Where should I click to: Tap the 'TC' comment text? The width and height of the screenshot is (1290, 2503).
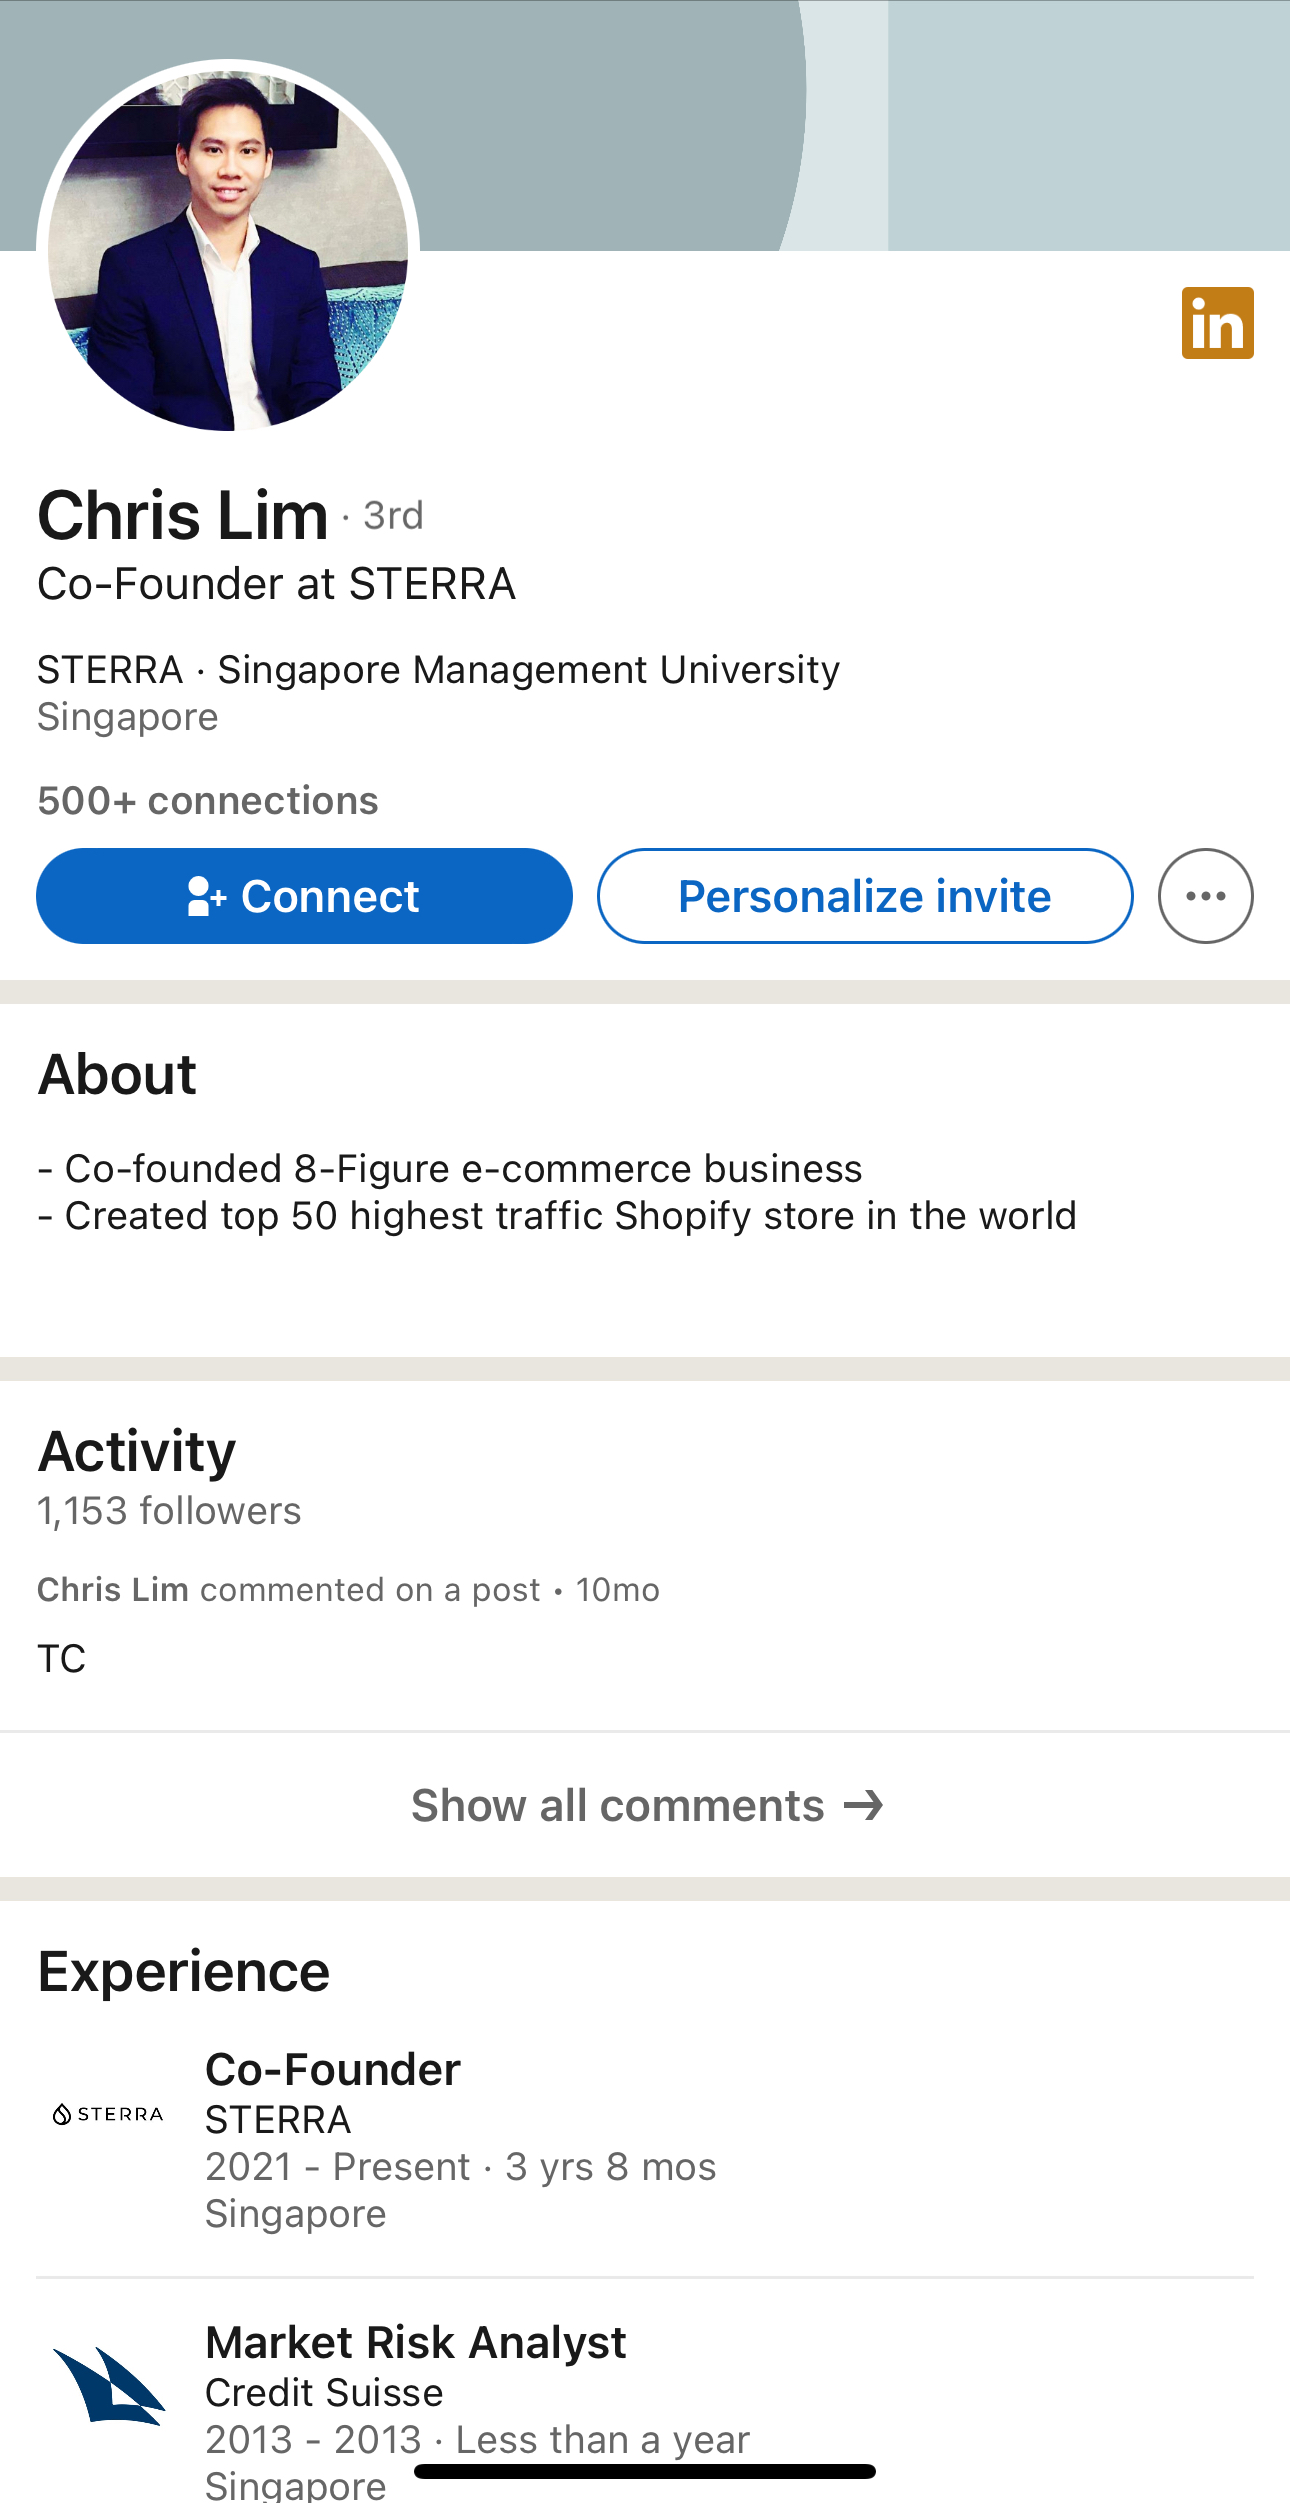pos(62,1659)
